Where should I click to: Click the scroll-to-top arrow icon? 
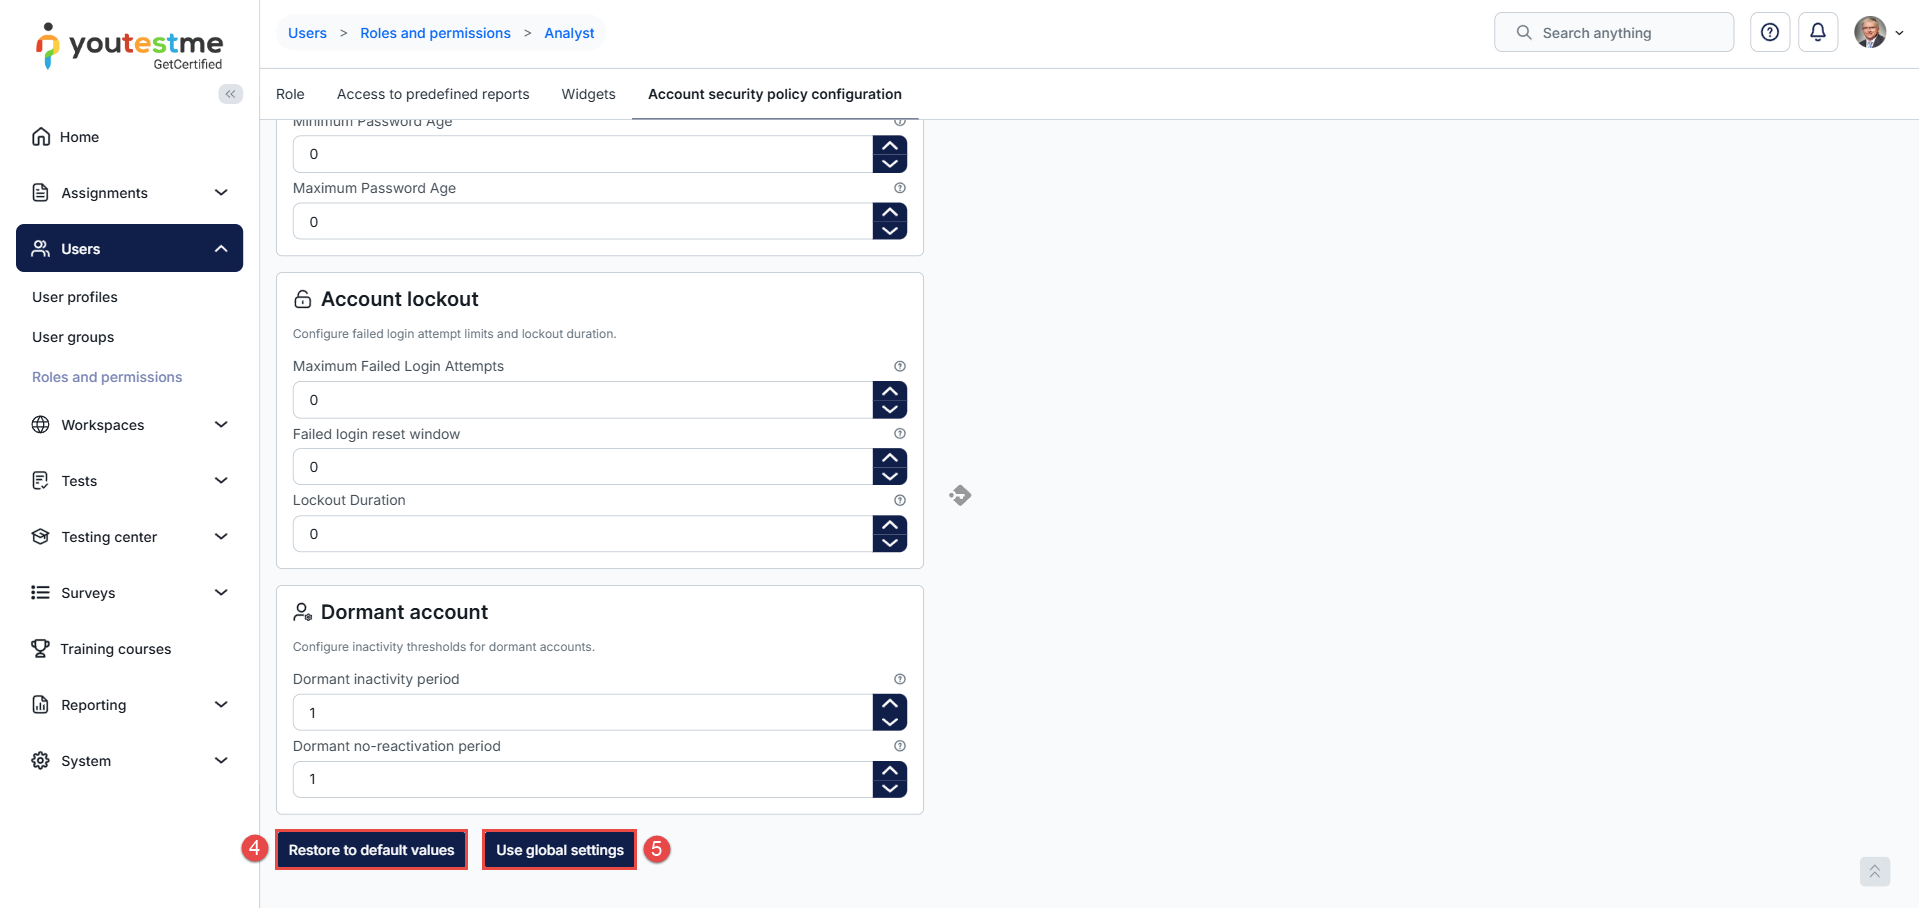tap(1875, 872)
